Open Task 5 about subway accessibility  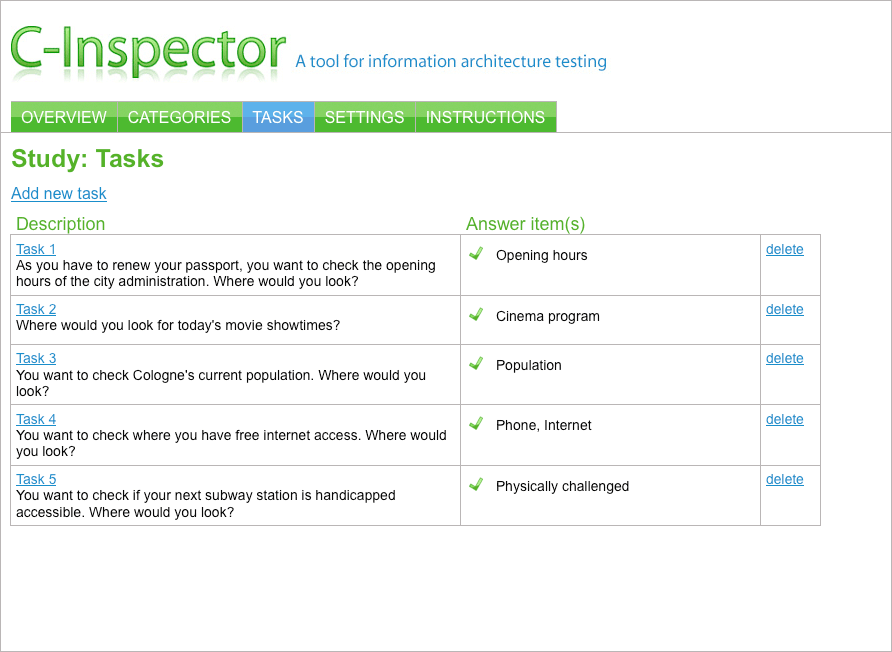coord(35,479)
